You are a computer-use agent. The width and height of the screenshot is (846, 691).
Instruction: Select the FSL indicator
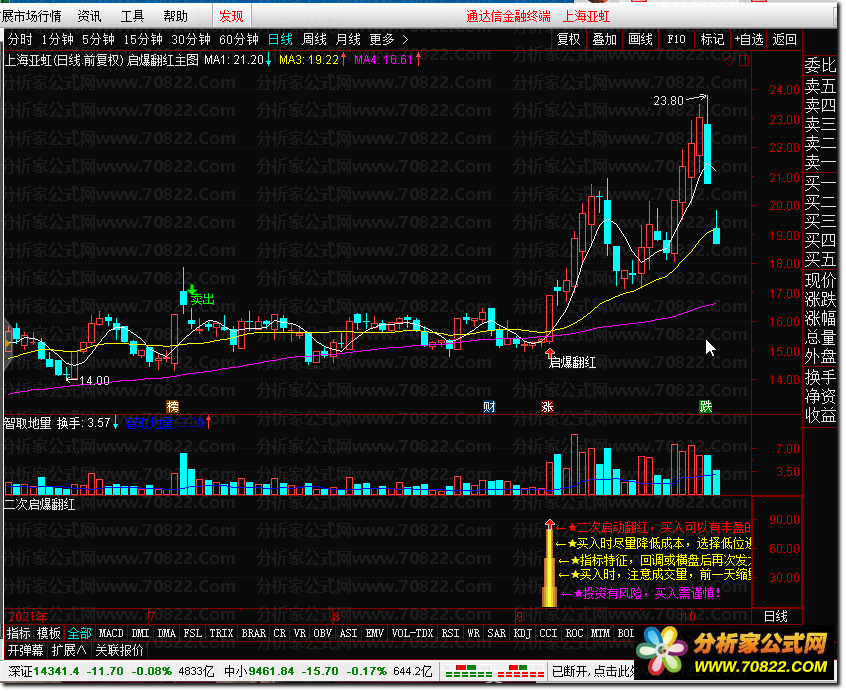tap(193, 633)
